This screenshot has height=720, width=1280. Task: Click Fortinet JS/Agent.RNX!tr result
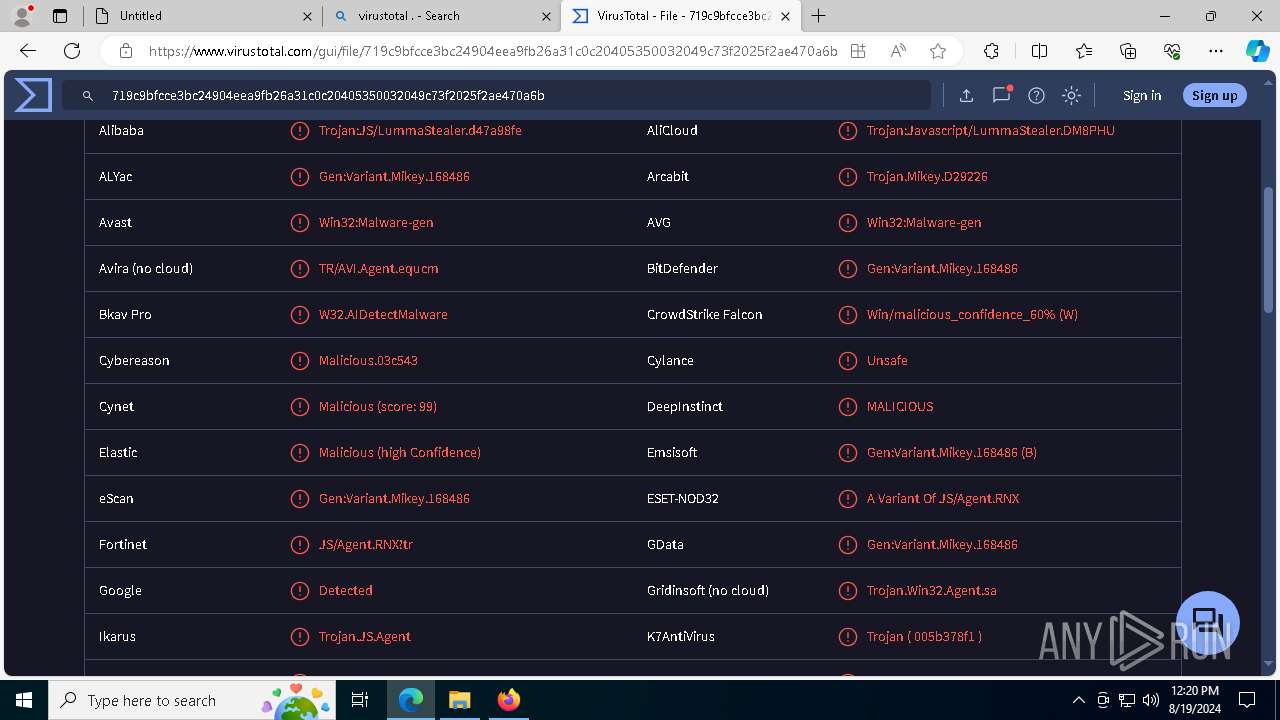(366, 544)
